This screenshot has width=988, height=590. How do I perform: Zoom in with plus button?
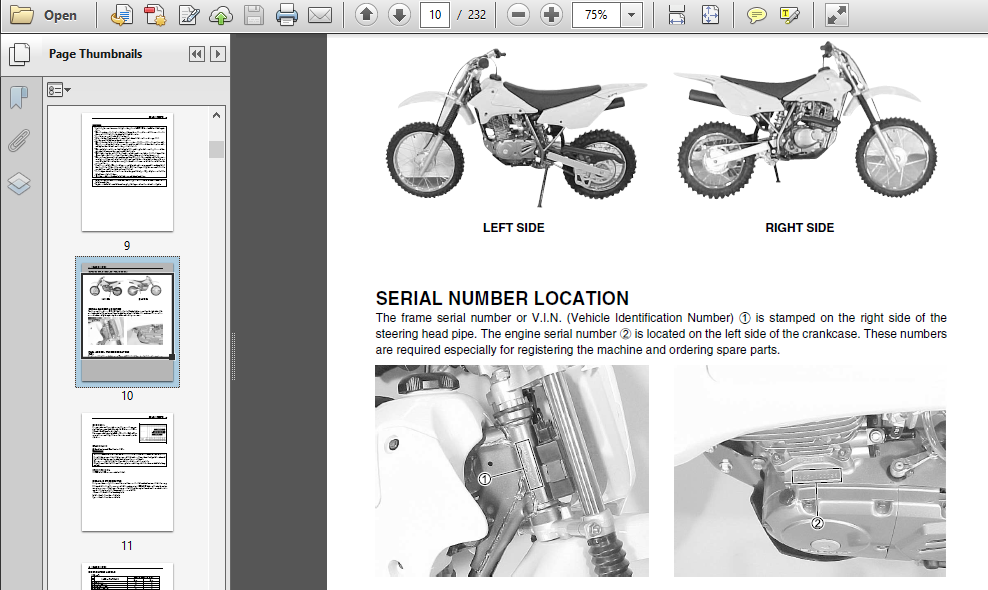coord(551,14)
